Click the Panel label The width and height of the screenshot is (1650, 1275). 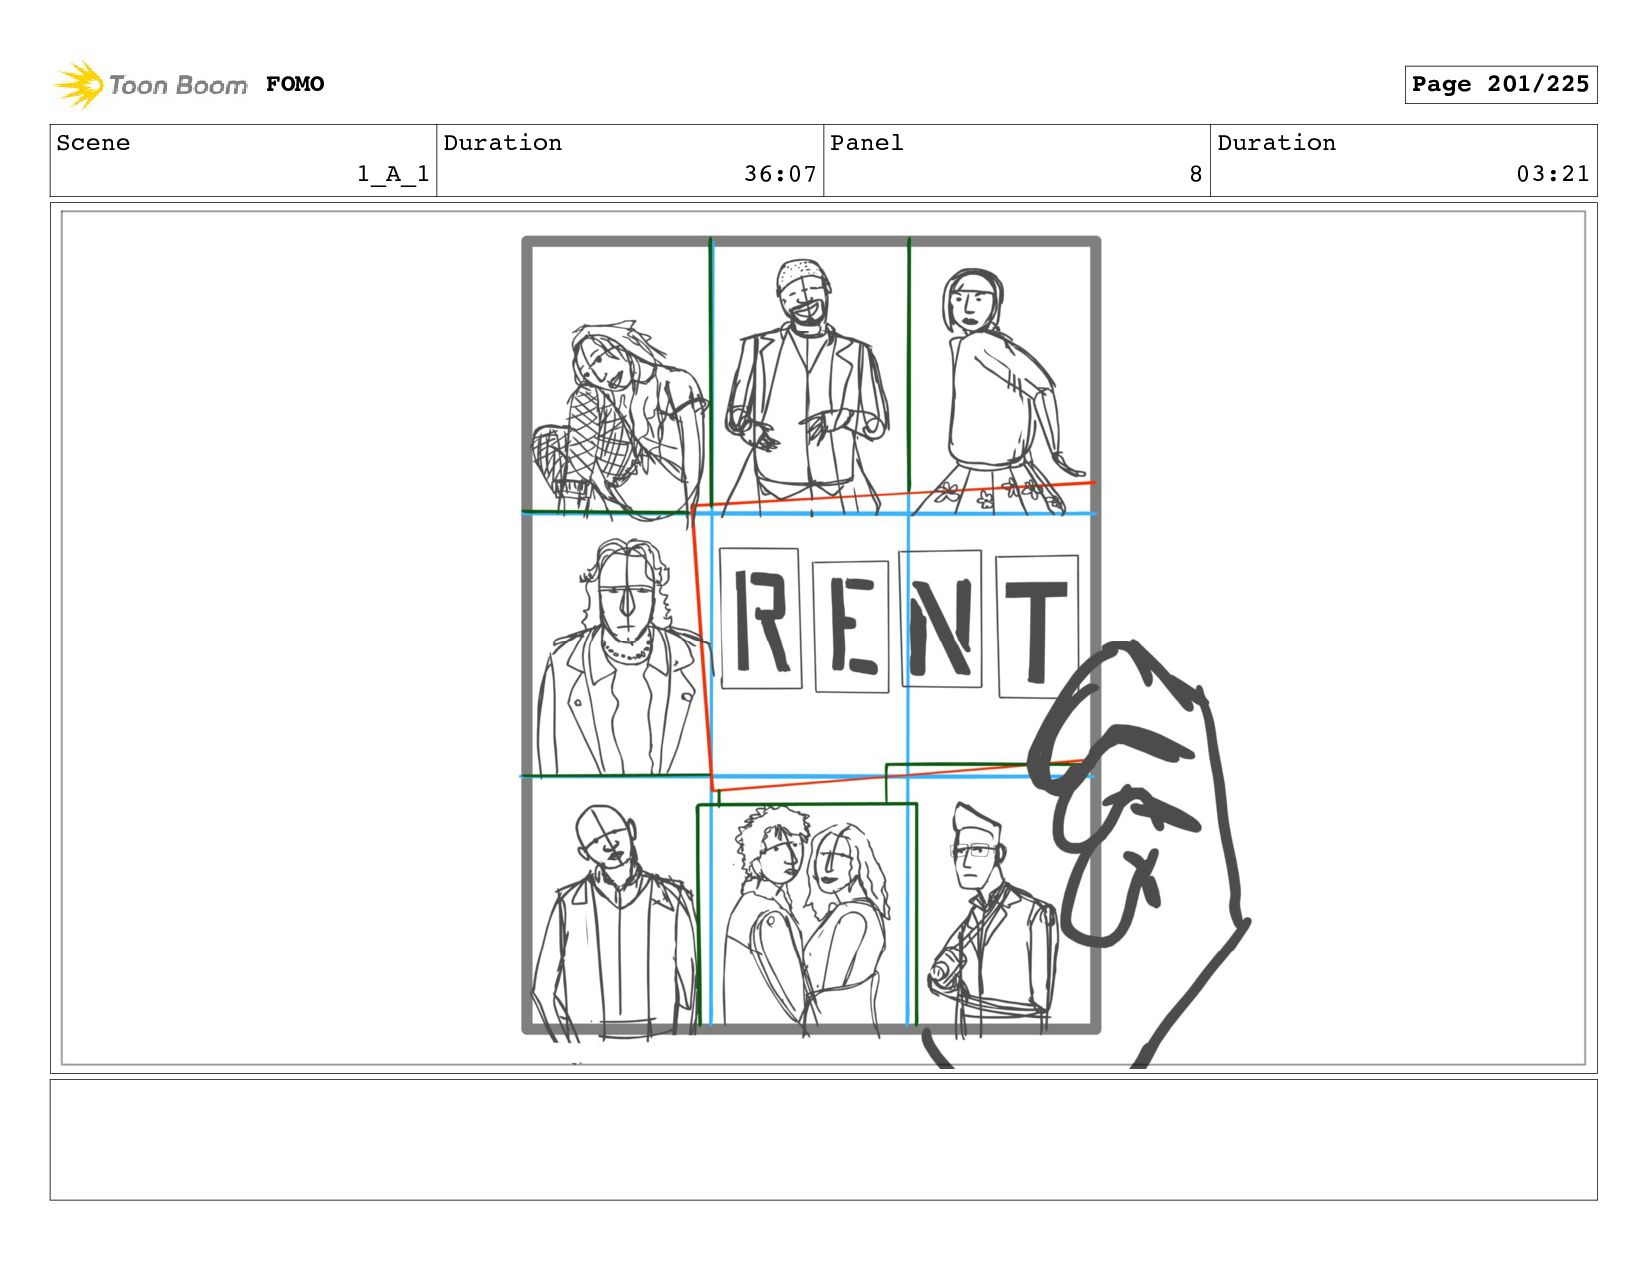(x=867, y=143)
